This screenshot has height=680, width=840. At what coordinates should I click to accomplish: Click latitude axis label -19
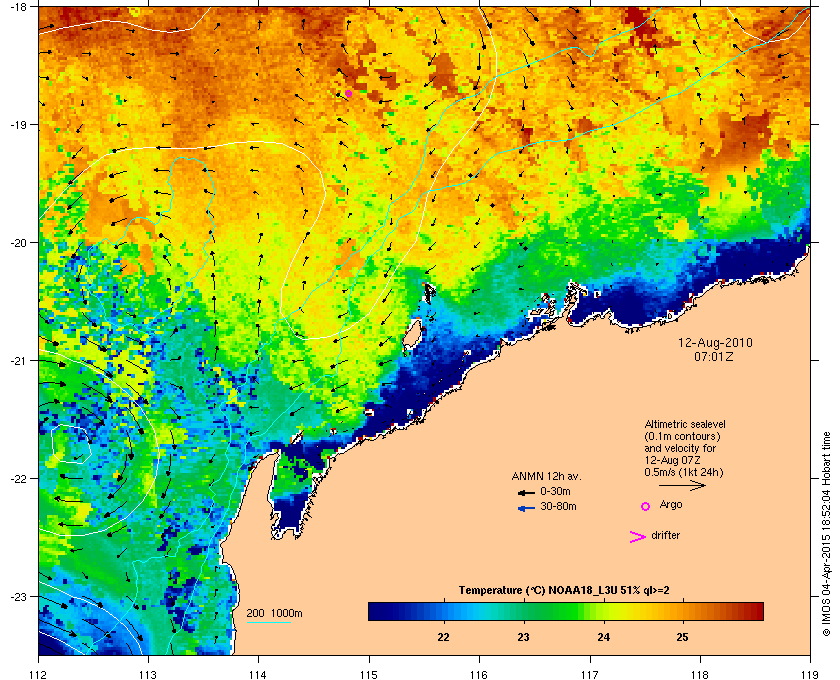(x=18, y=124)
